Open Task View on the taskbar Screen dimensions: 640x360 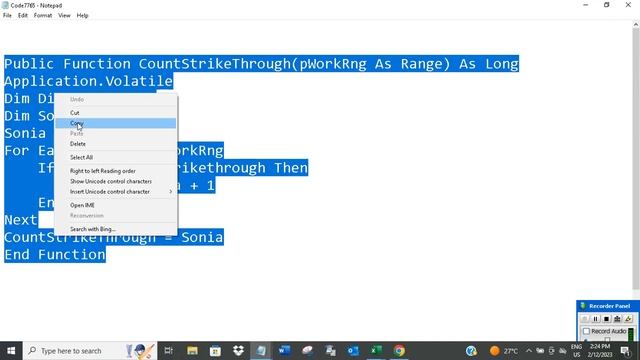[169, 351]
